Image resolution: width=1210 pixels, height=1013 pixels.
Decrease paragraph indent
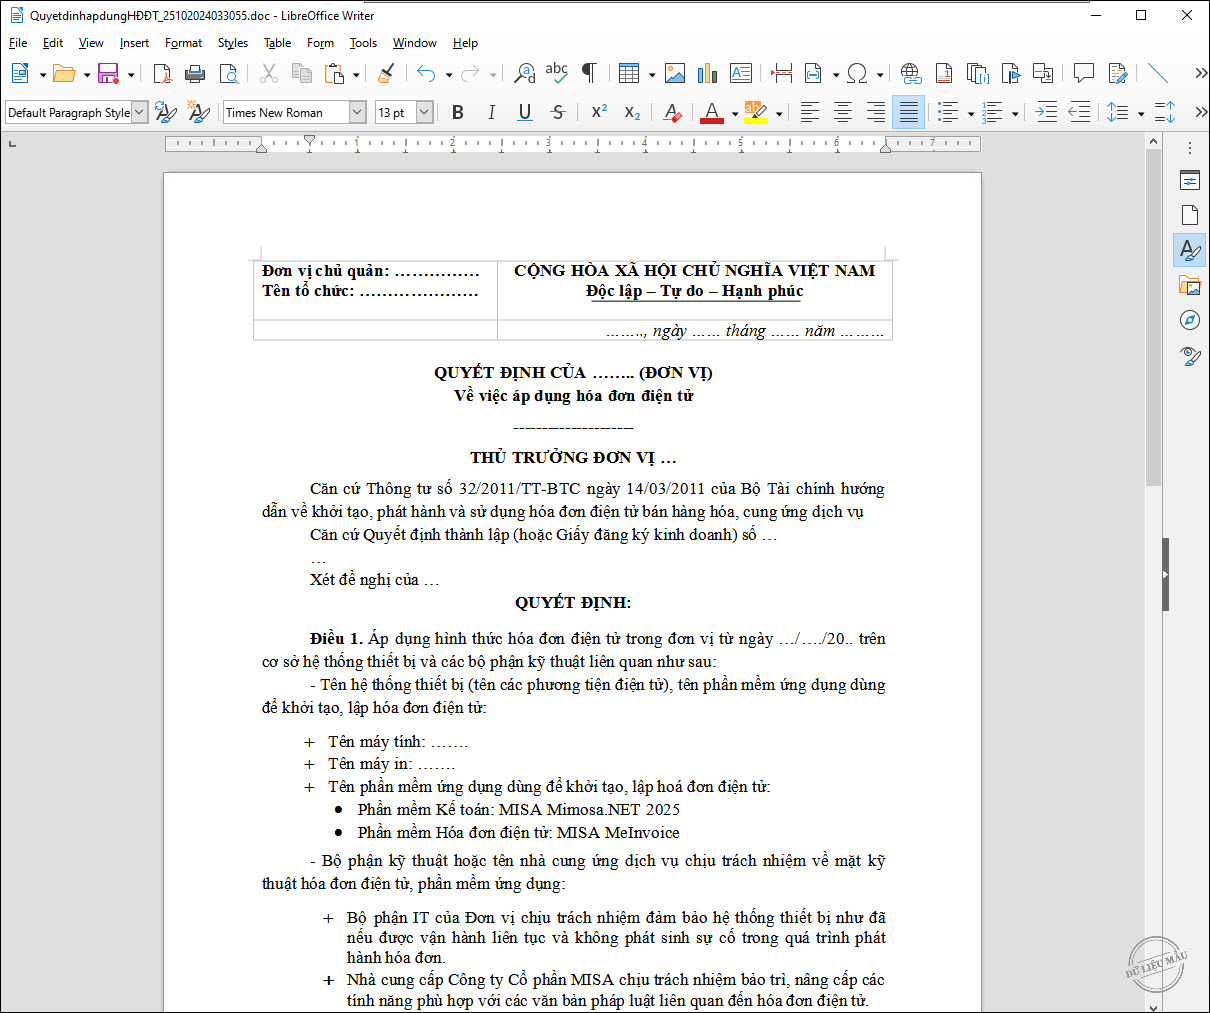(x=1079, y=112)
